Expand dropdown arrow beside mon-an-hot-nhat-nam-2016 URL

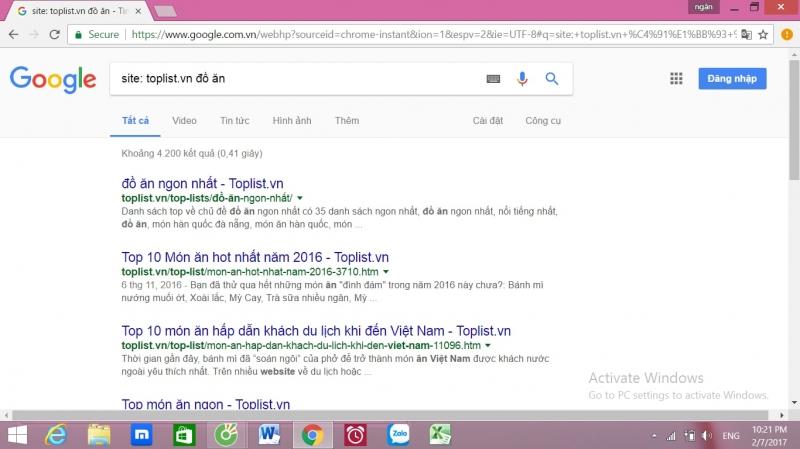pyautogui.click(x=387, y=271)
